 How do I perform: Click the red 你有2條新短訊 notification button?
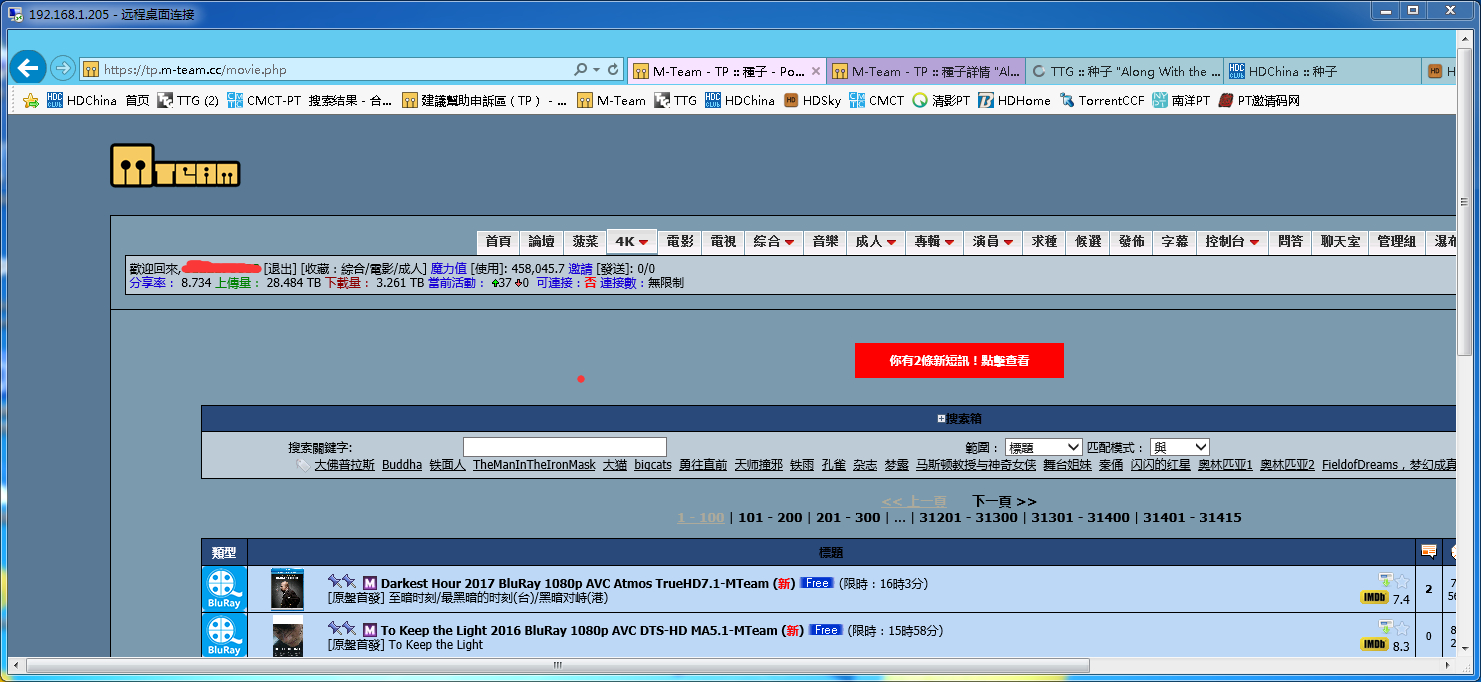point(959,361)
